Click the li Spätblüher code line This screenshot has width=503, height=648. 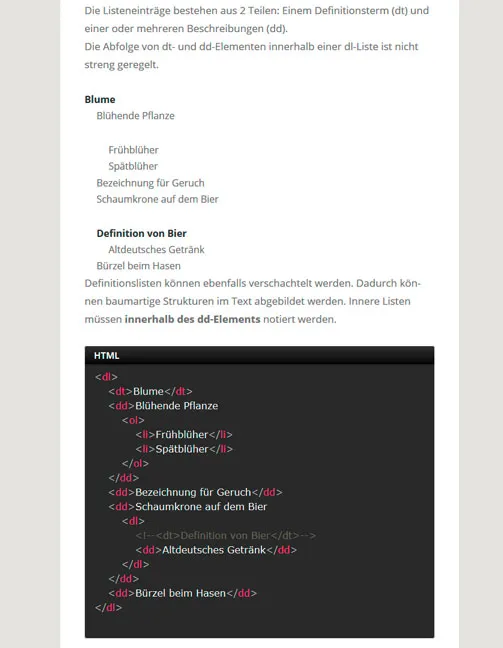(x=184, y=449)
